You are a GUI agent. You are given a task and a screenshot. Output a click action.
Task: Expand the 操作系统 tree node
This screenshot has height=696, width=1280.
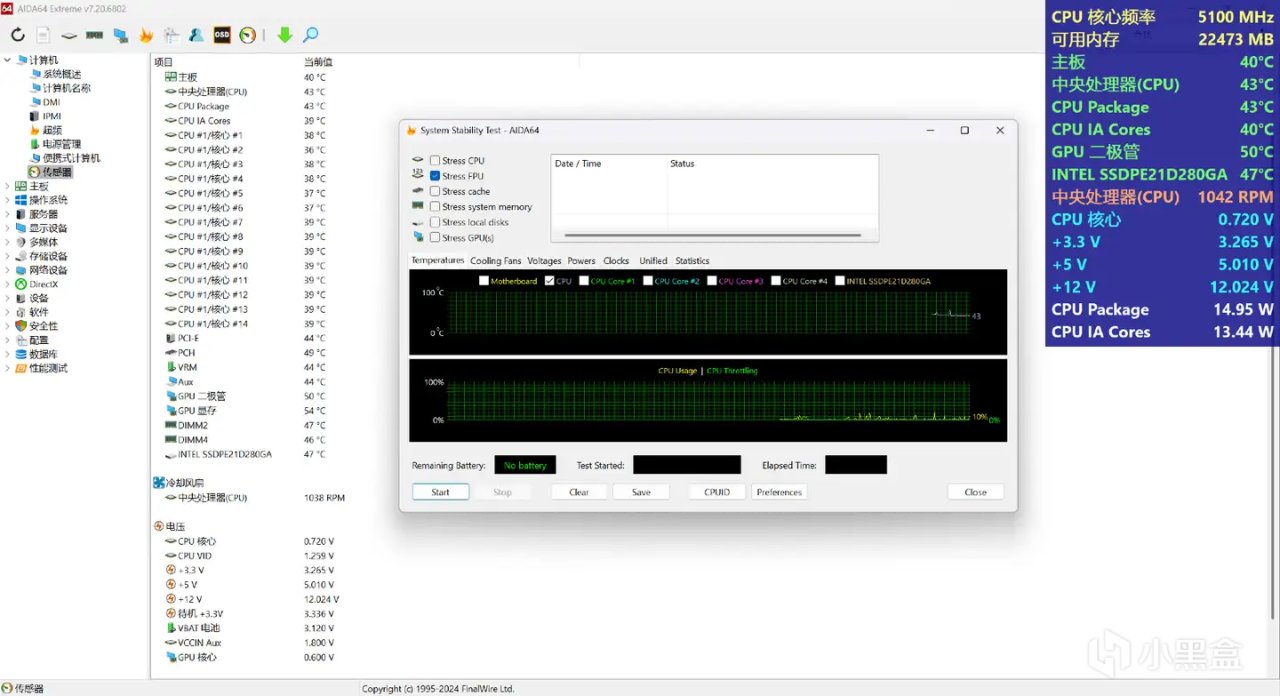tap(8, 200)
